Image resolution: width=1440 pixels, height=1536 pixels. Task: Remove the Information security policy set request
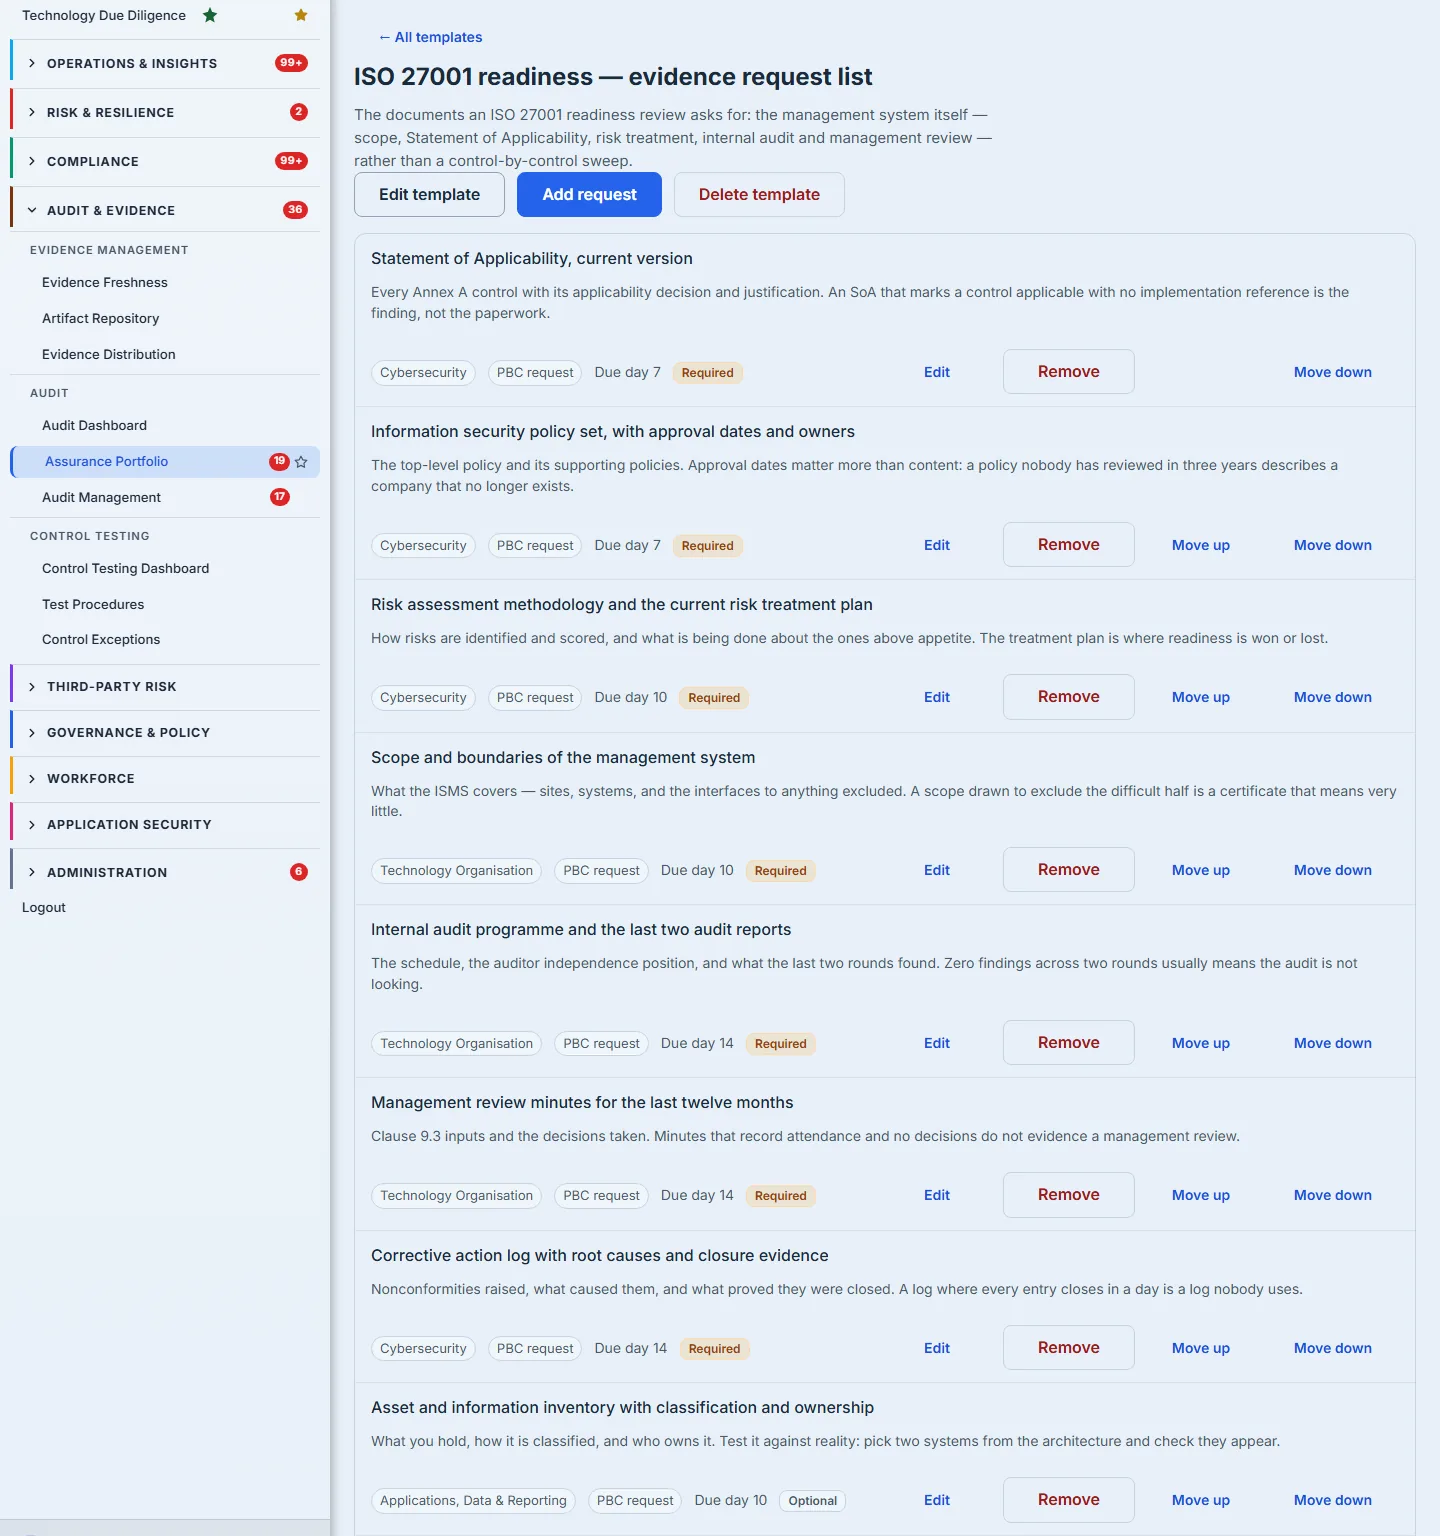point(1068,545)
